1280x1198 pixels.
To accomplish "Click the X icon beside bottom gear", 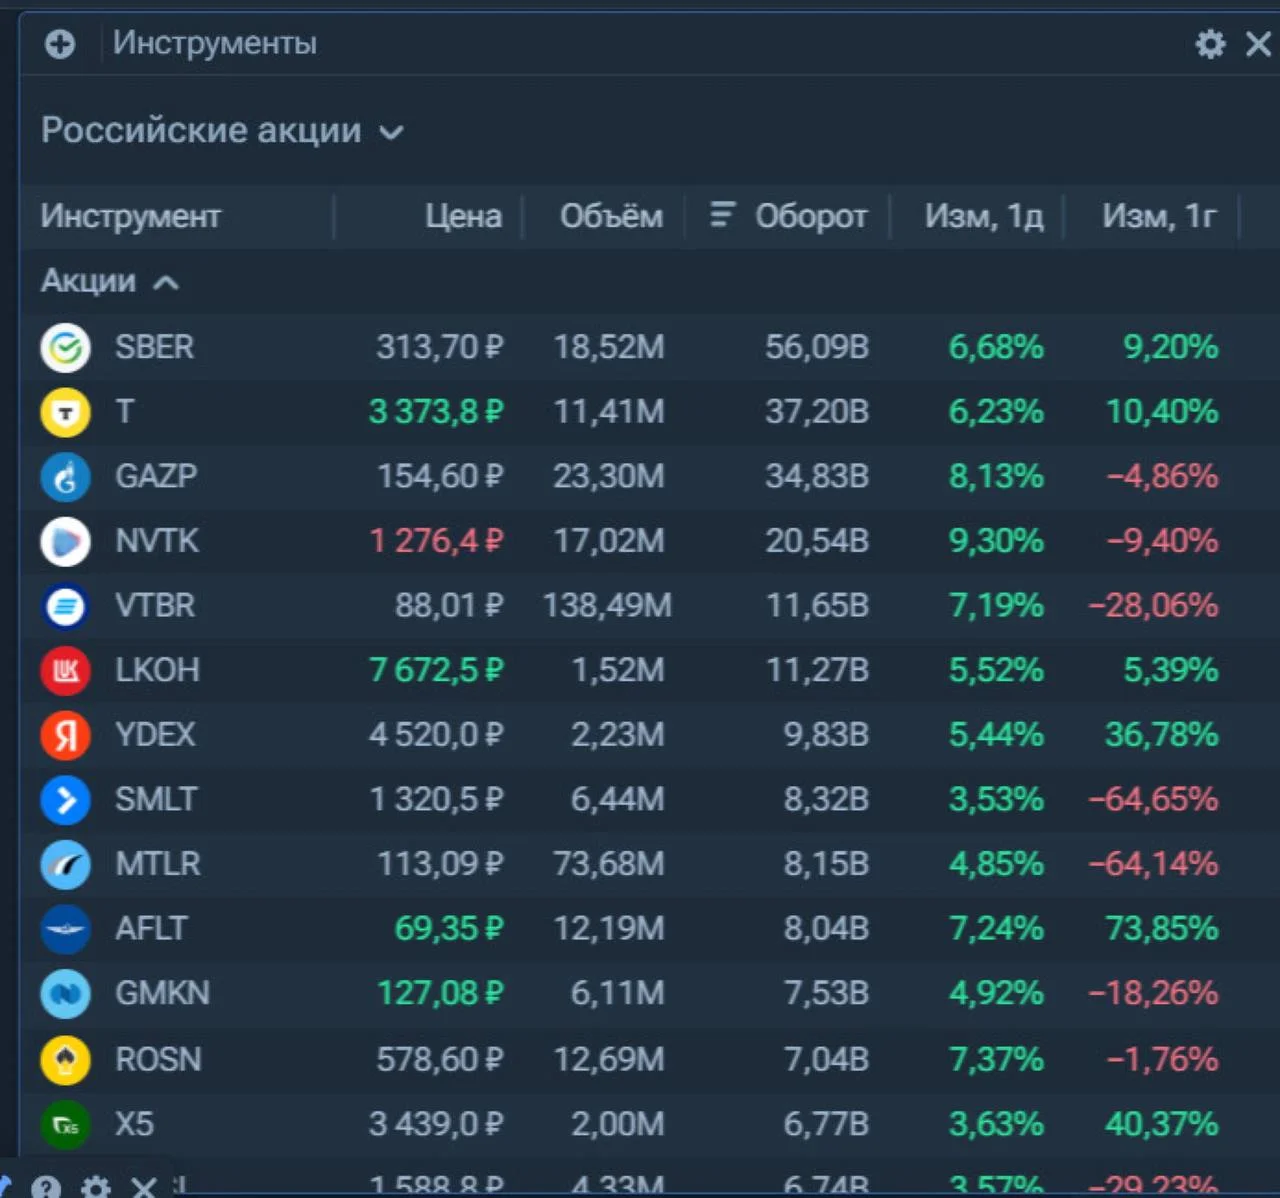I will click(x=144, y=1187).
